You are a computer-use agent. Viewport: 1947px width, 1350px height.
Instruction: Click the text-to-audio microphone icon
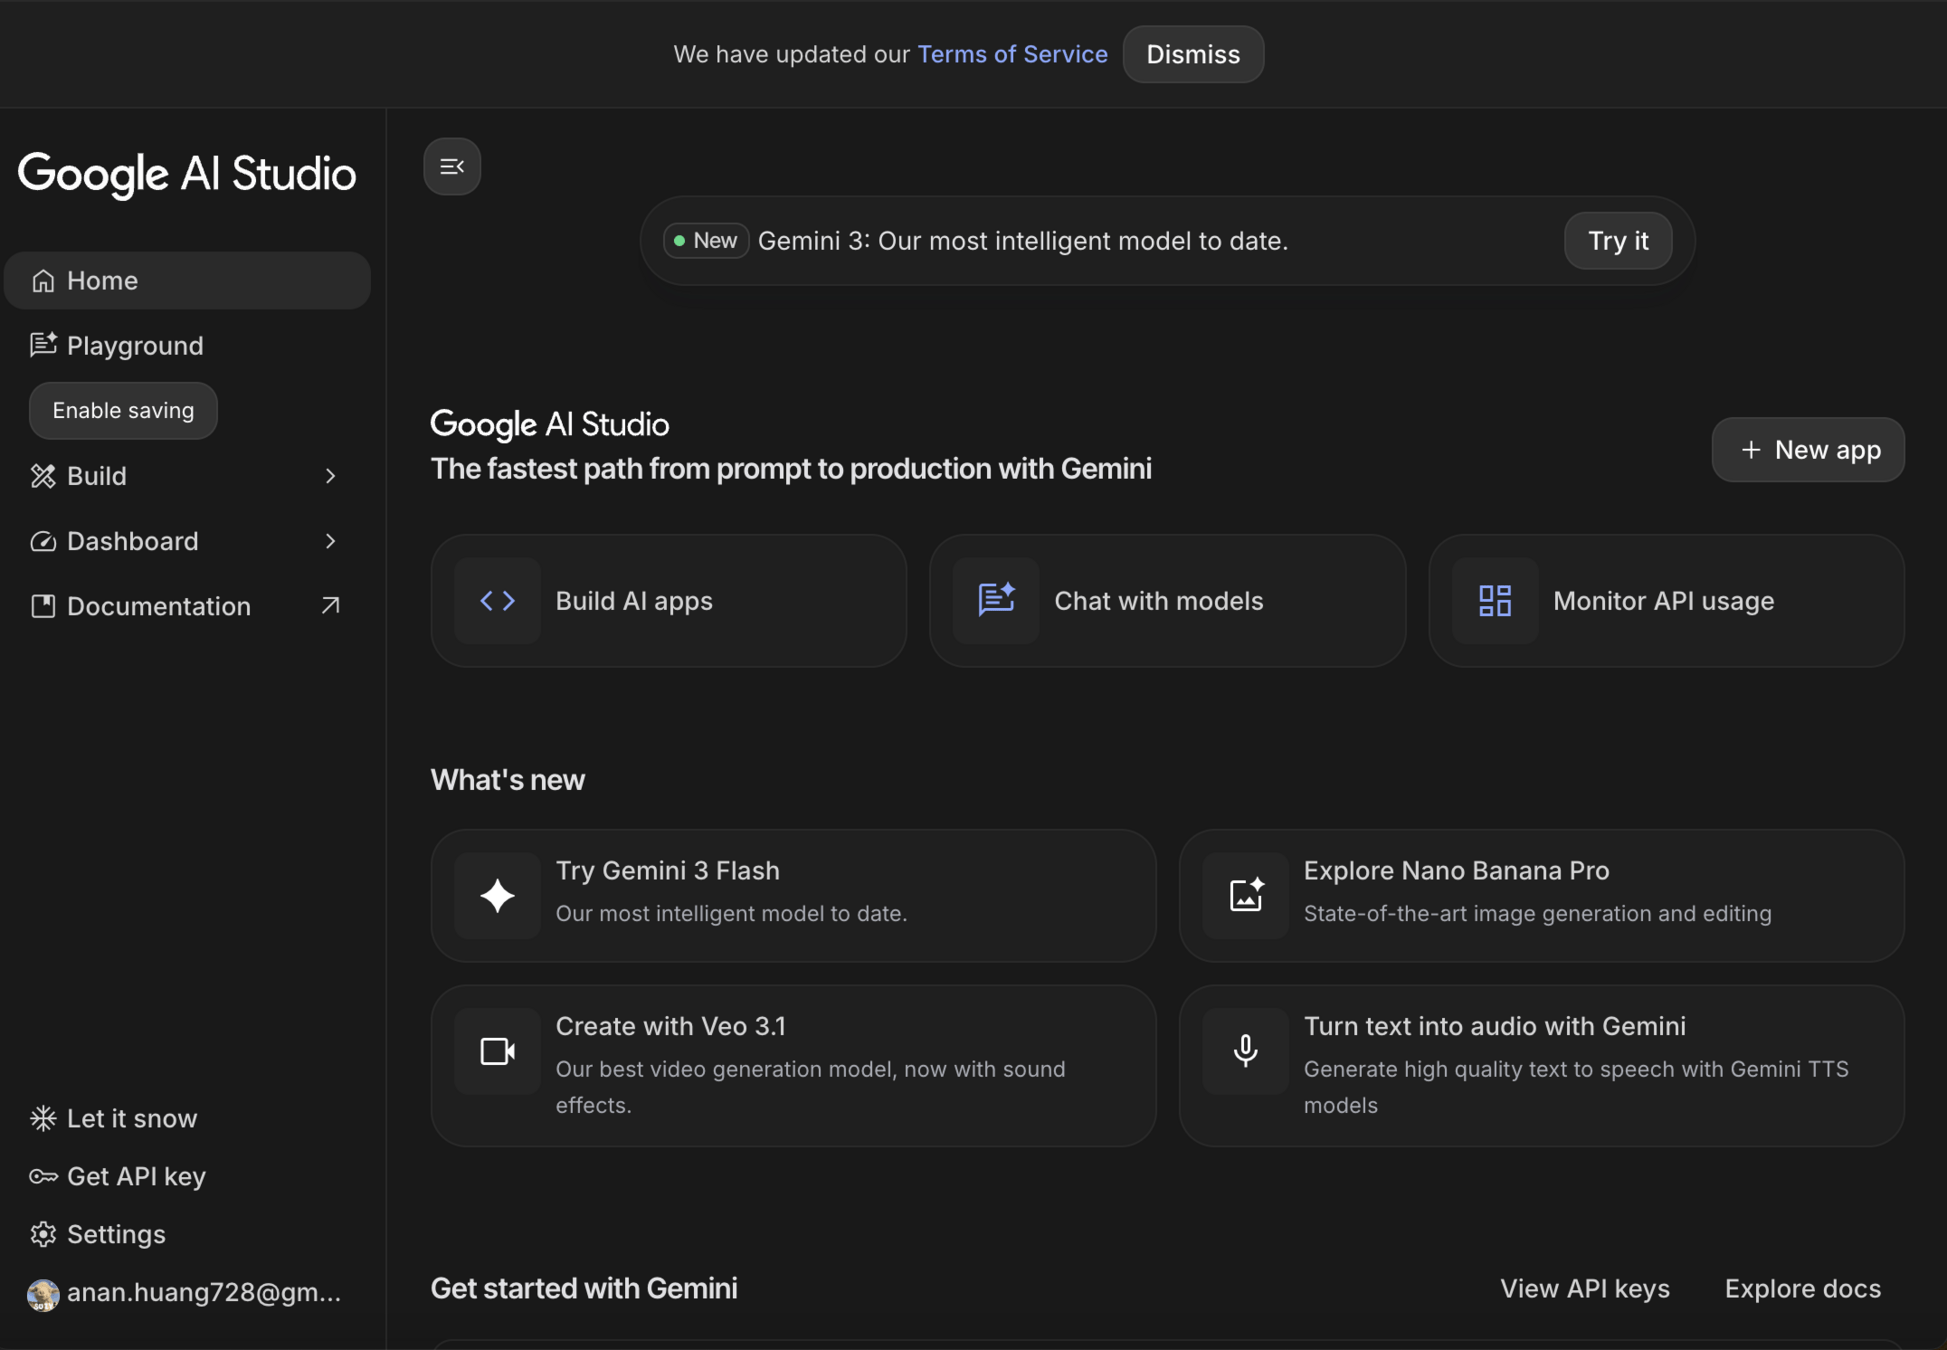coord(1245,1051)
